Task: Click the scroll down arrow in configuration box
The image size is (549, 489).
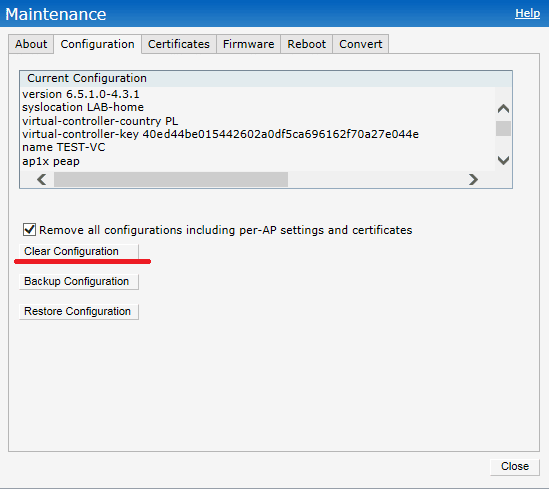Action: click(503, 161)
